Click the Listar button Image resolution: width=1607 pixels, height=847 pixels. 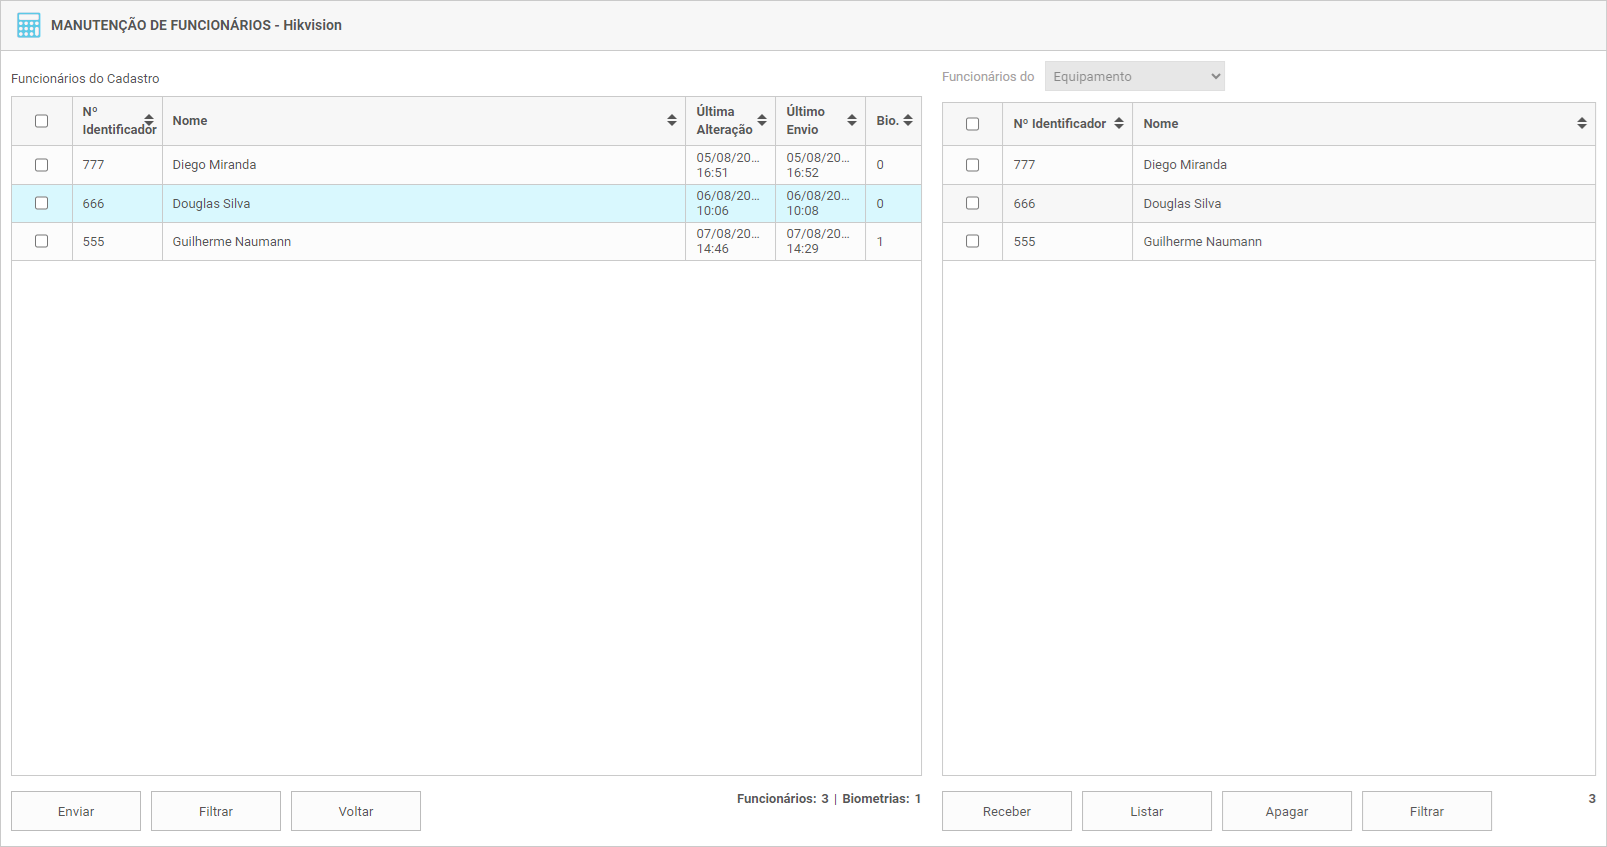(1146, 811)
